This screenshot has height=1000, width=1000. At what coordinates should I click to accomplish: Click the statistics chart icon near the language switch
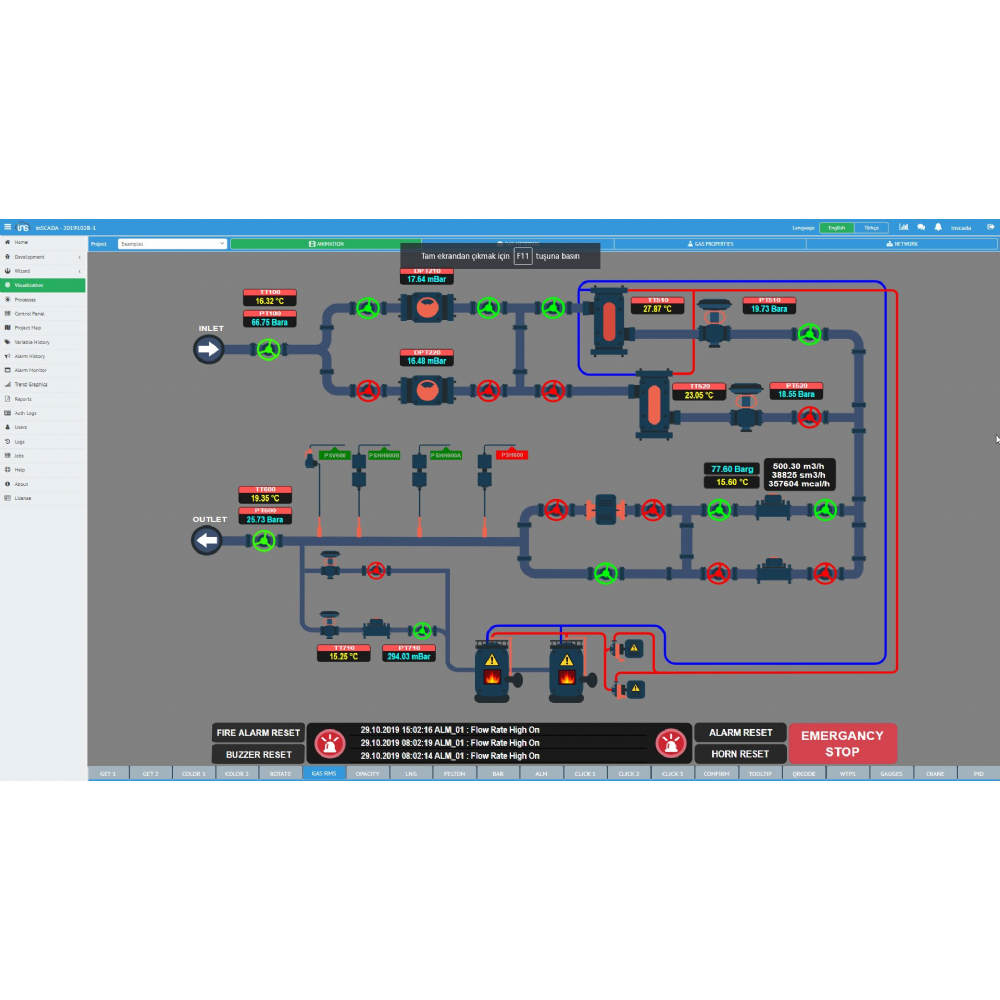tap(904, 227)
